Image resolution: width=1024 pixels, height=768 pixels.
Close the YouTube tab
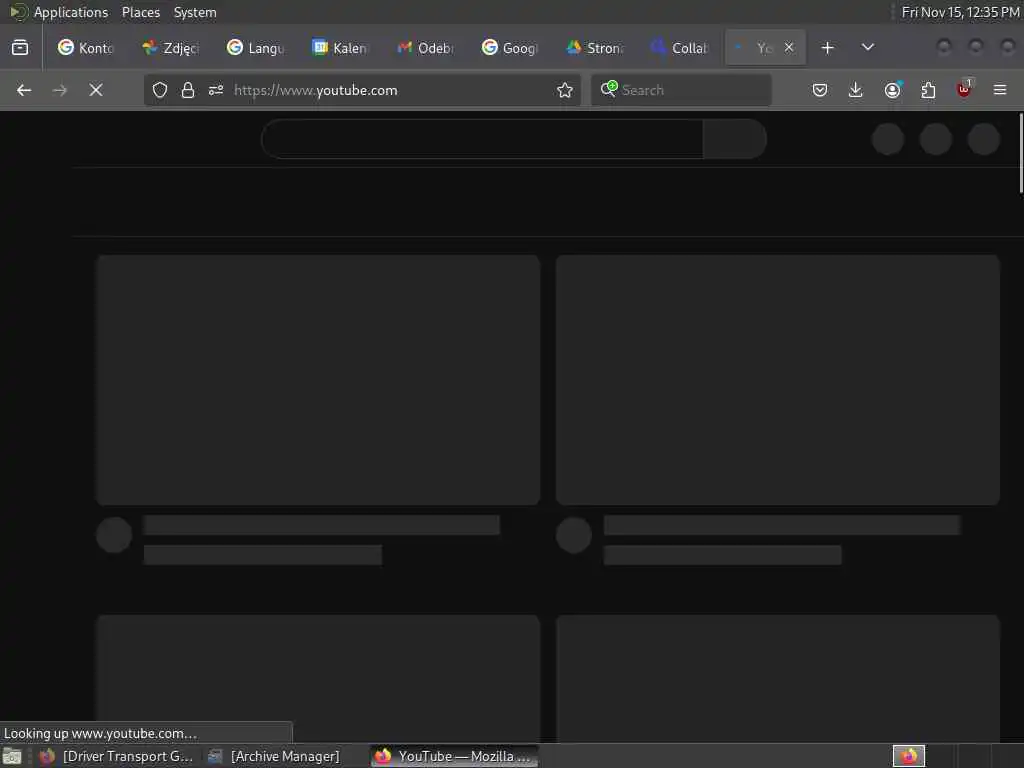pos(789,47)
